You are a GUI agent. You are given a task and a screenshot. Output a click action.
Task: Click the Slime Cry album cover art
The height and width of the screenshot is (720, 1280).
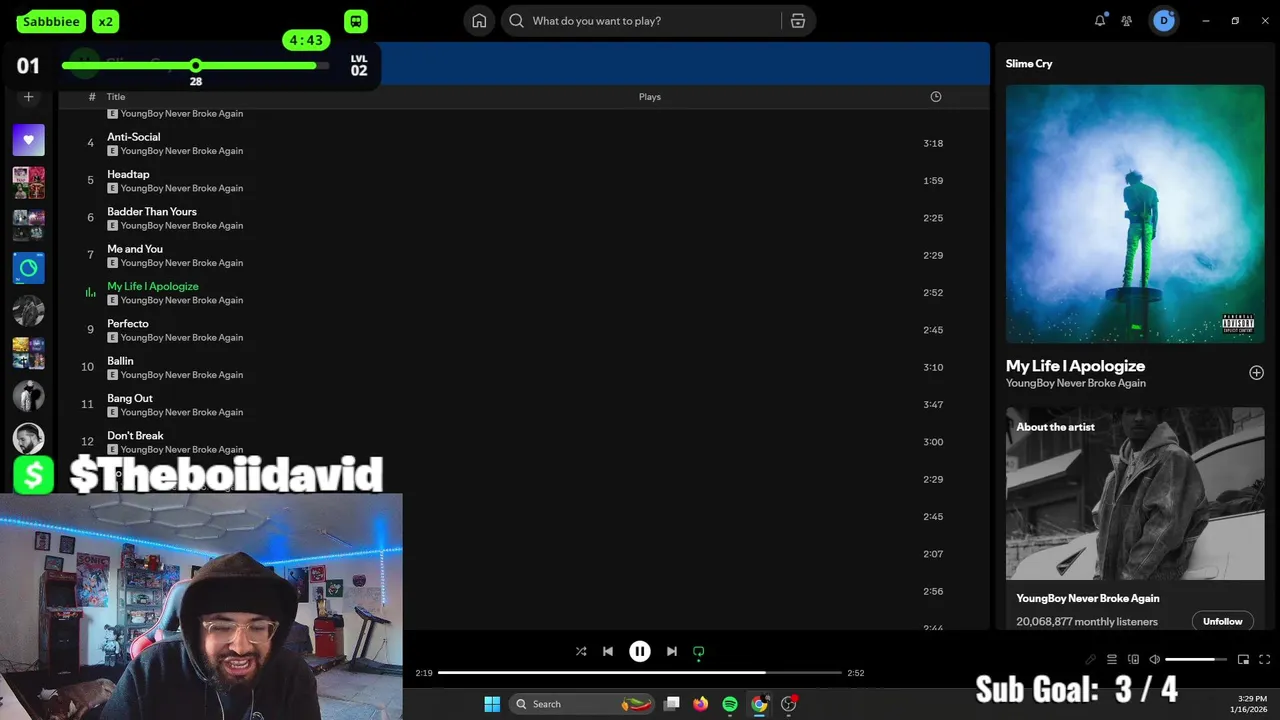(1135, 213)
